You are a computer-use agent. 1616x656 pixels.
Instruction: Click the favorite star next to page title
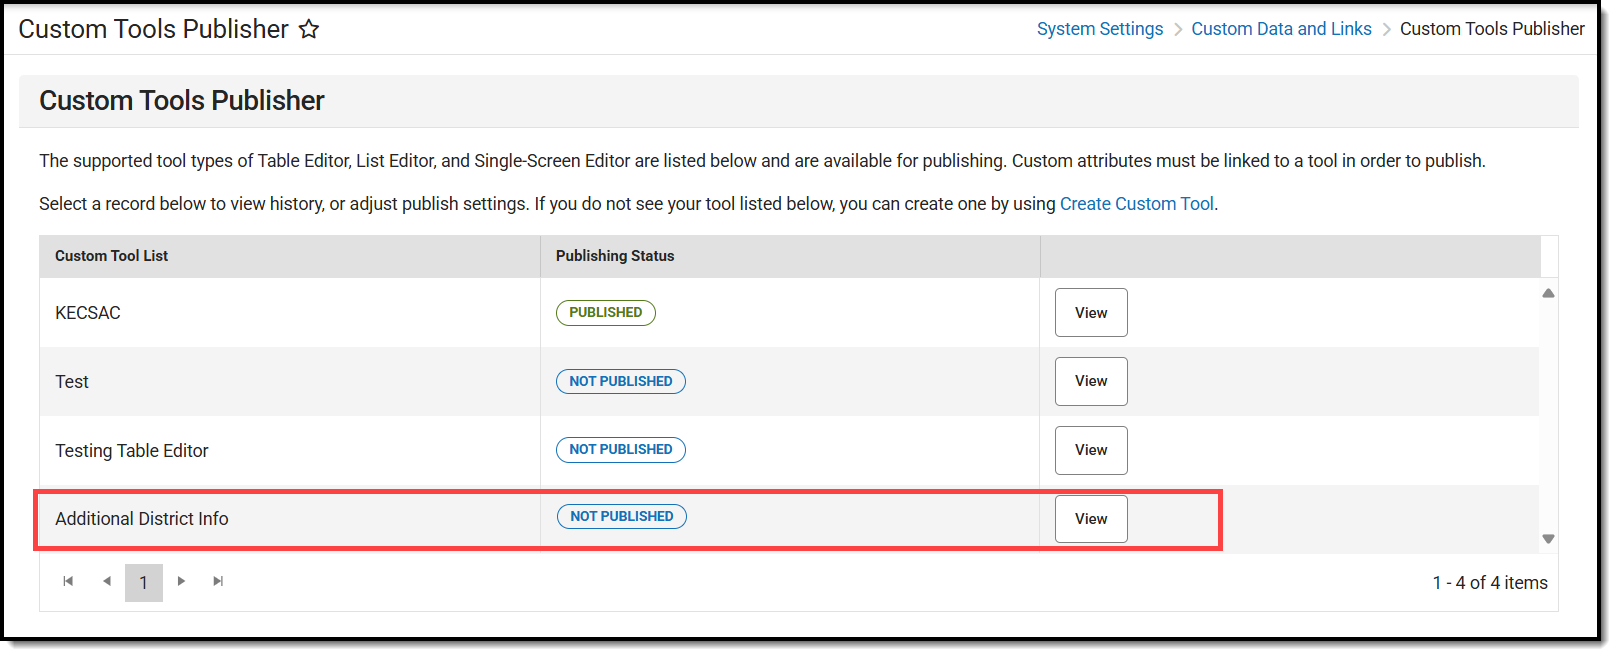309,30
